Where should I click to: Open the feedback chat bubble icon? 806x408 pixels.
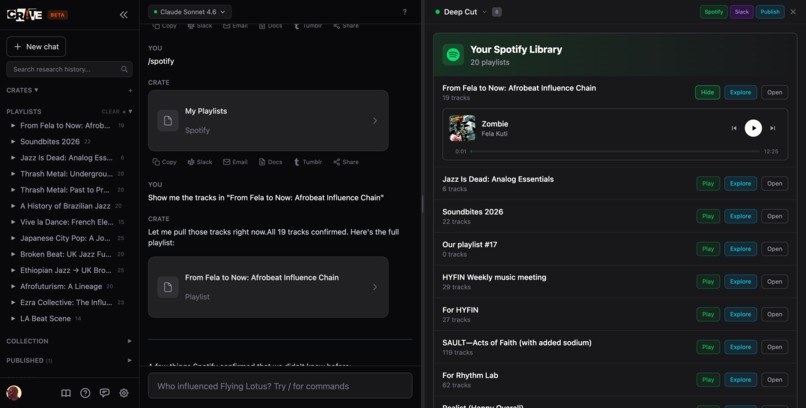104,393
